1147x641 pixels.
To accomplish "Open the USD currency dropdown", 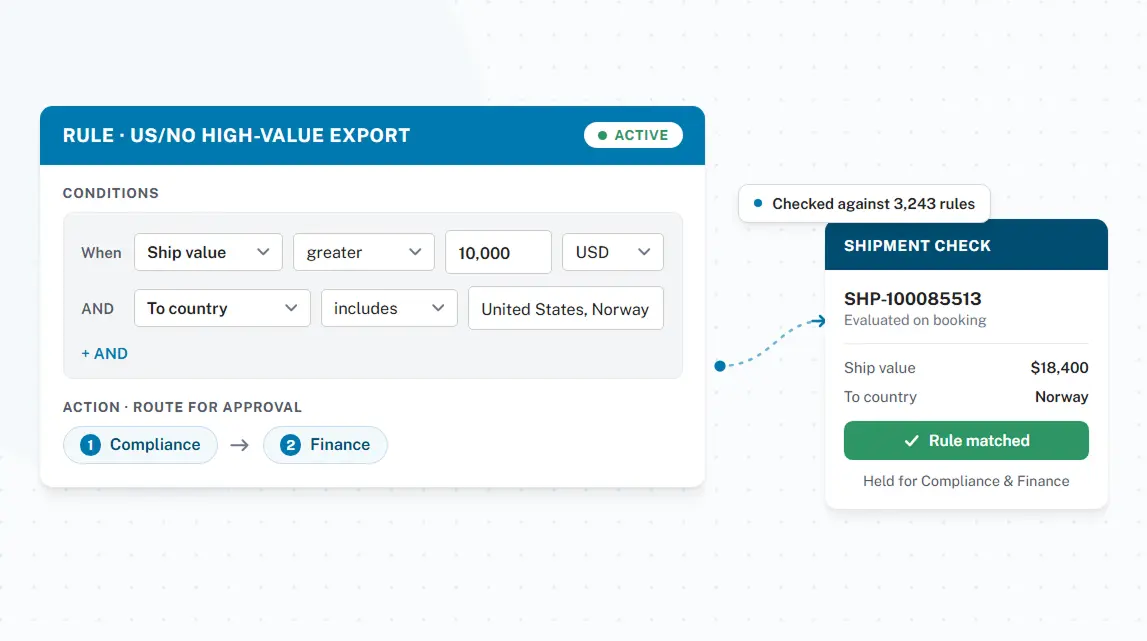I will pos(613,252).
